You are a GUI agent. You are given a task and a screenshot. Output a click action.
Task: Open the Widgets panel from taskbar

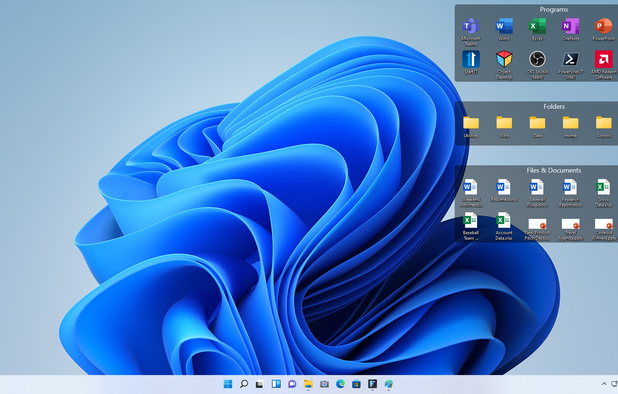(x=276, y=384)
